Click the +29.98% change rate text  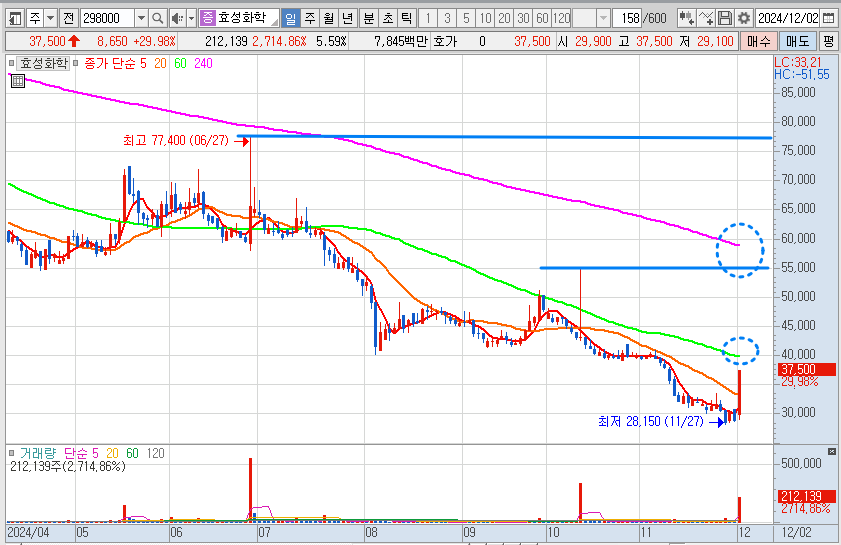pos(154,41)
